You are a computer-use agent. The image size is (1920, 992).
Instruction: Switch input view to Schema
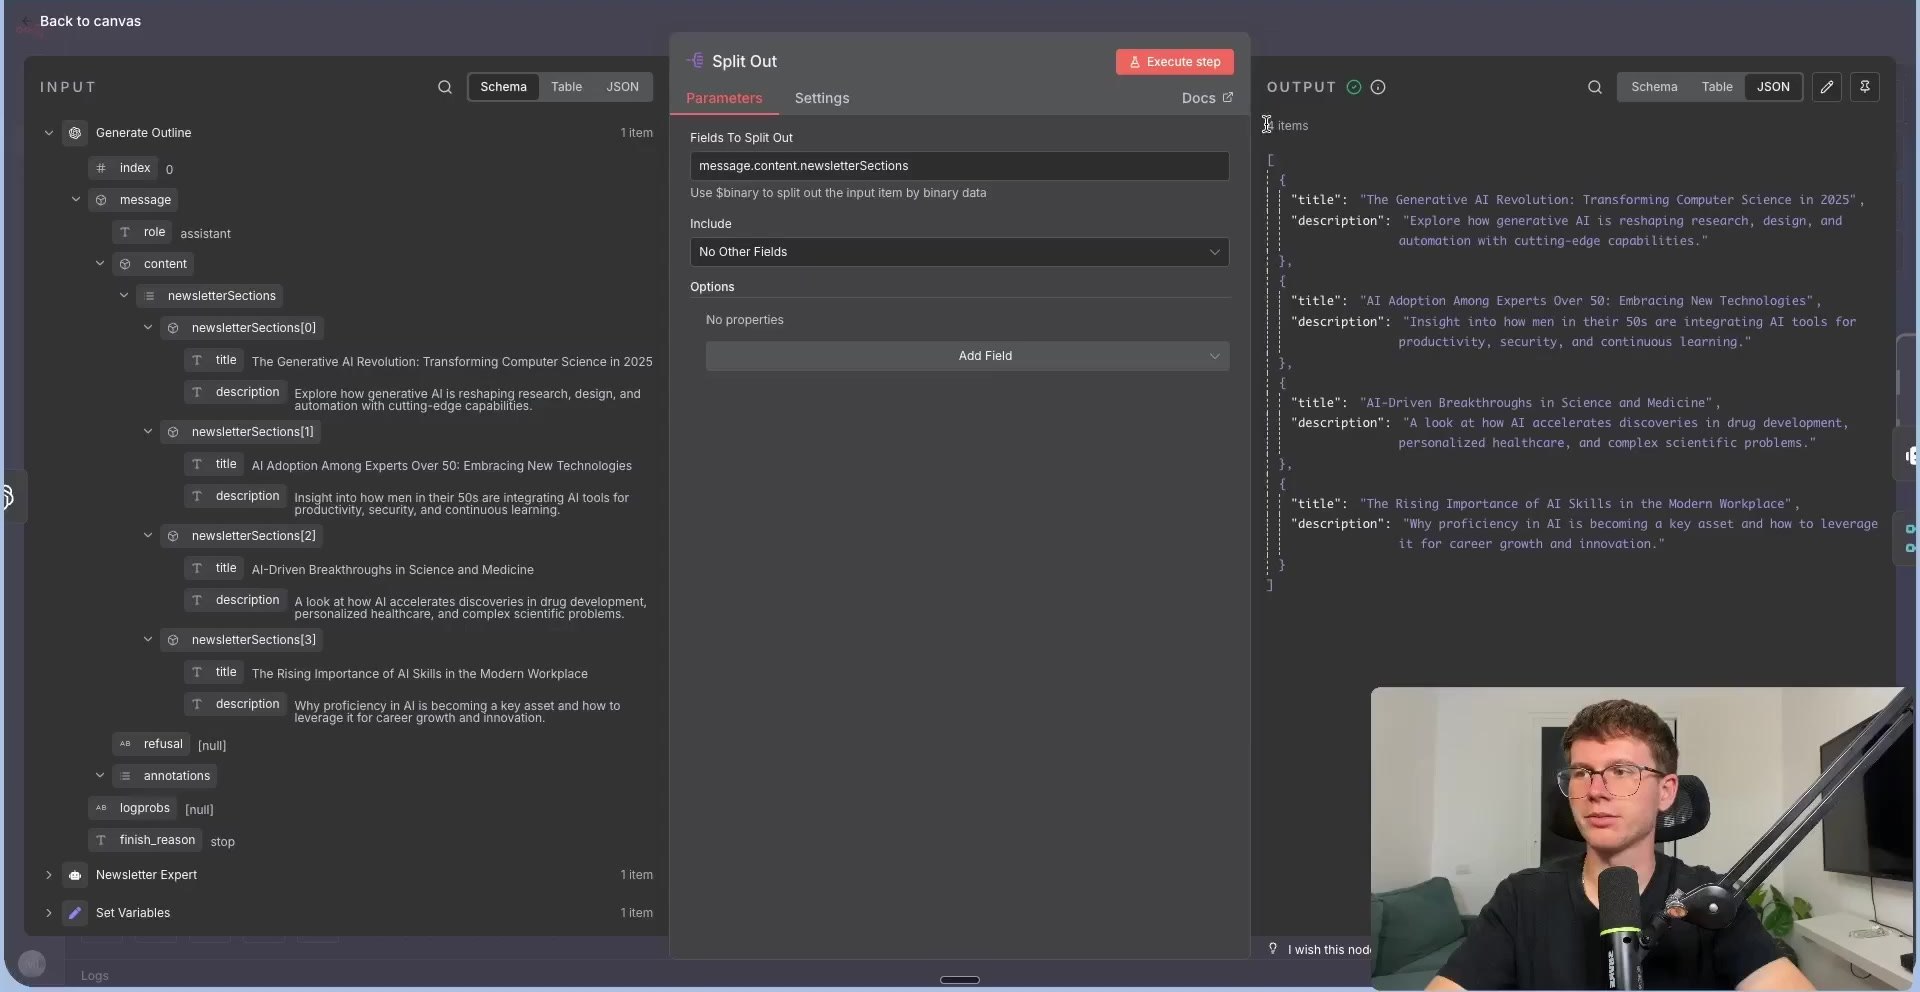coord(503,87)
